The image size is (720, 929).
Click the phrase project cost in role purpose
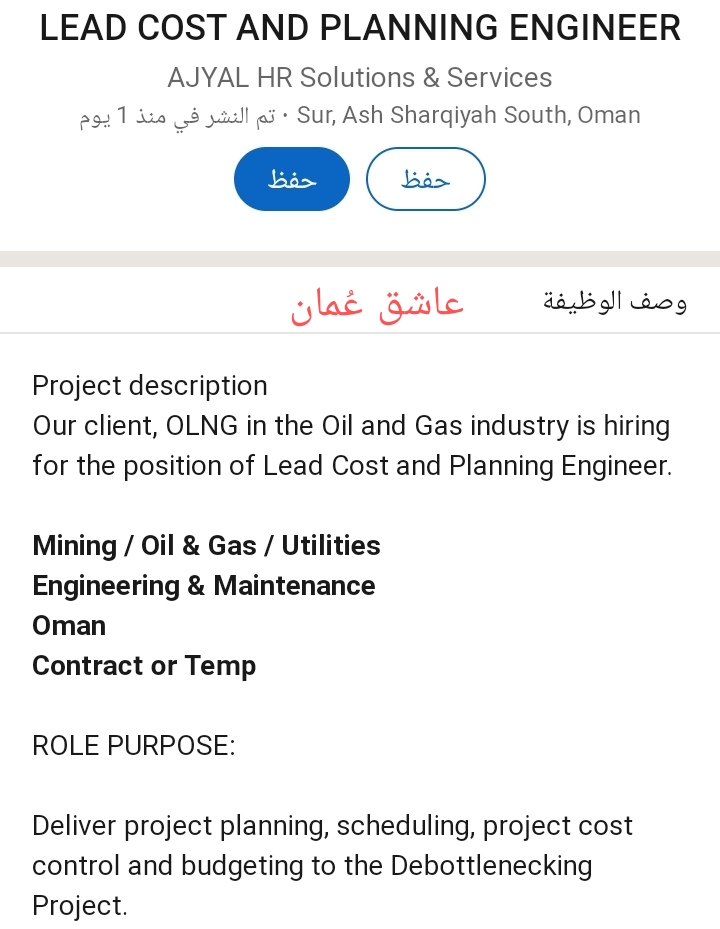tap(557, 826)
